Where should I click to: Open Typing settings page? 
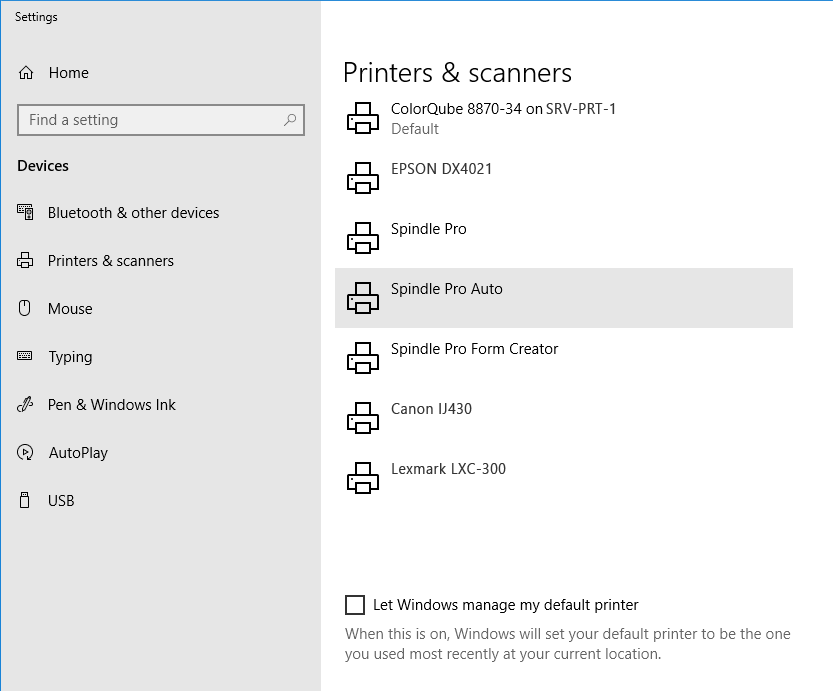tap(70, 357)
